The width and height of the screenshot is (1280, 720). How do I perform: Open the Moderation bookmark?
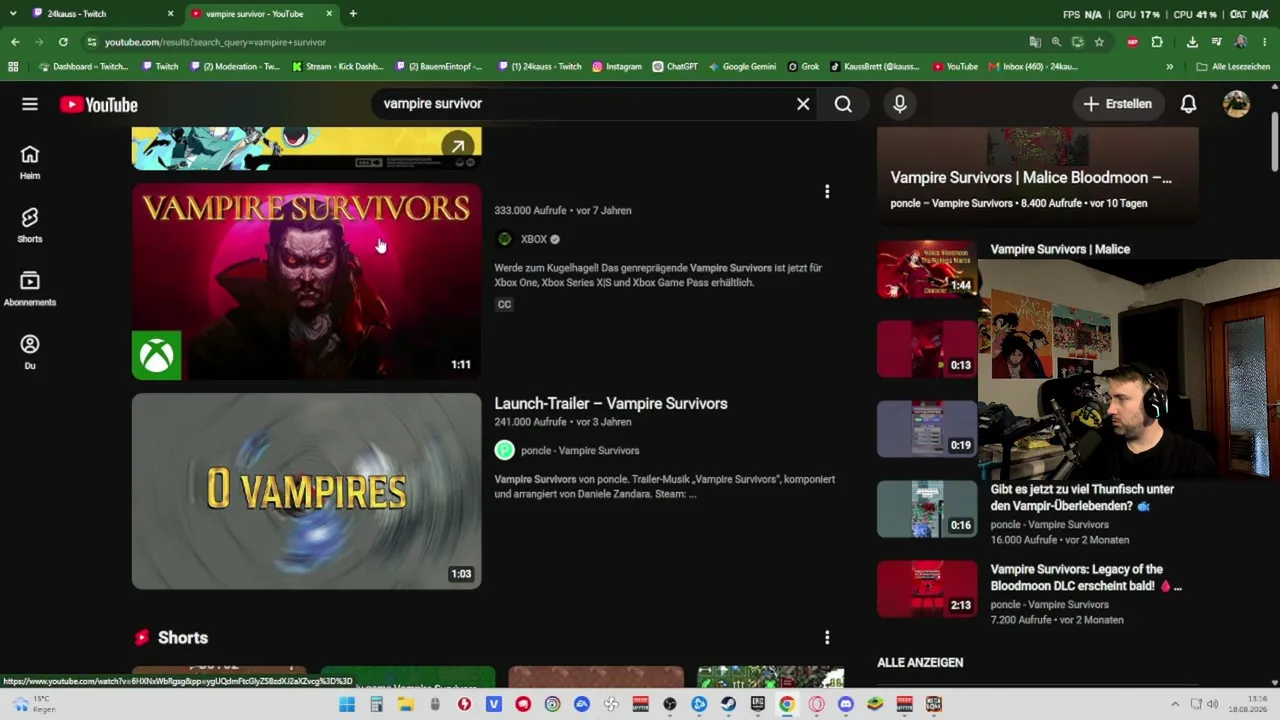(x=235, y=67)
